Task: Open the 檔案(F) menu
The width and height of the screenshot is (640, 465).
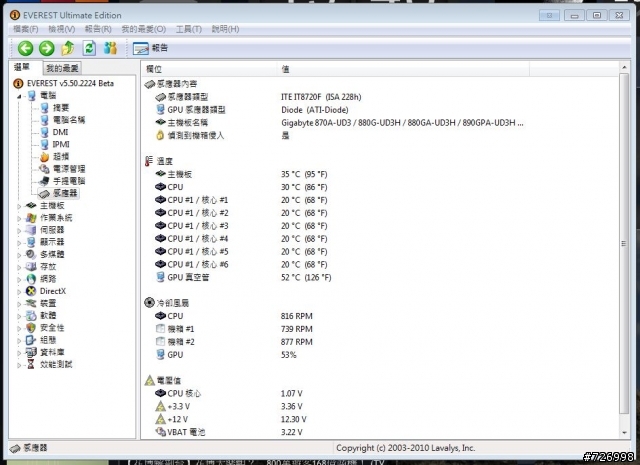Action: (25, 29)
